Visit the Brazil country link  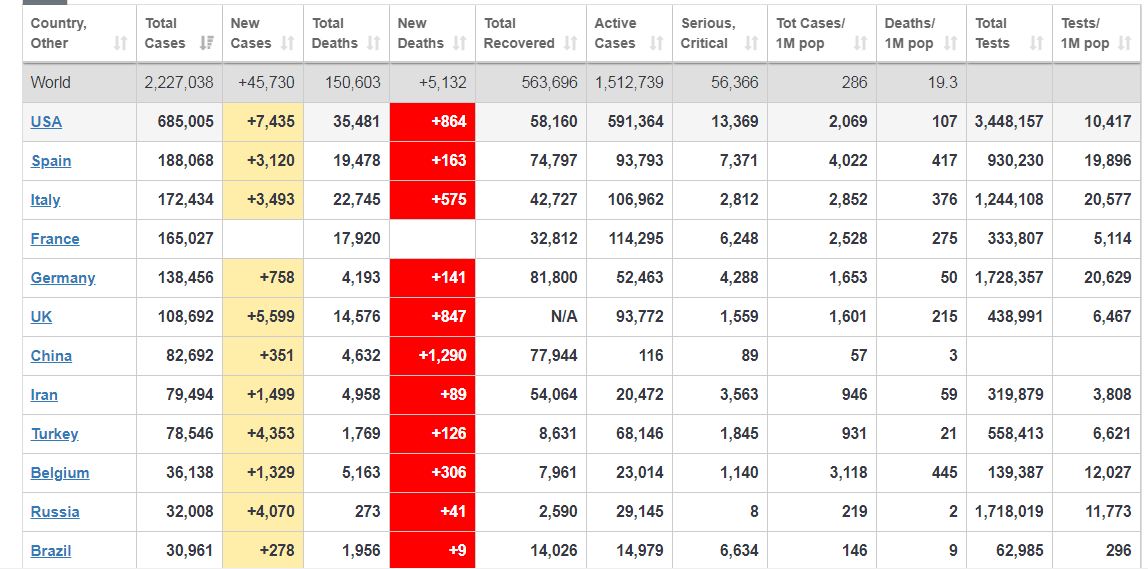click(51, 551)
